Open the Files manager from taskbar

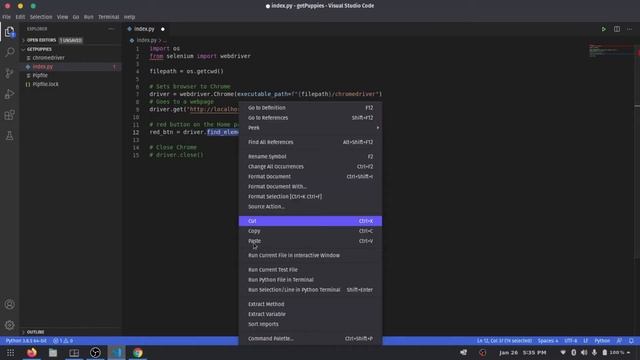pos(53,352)
